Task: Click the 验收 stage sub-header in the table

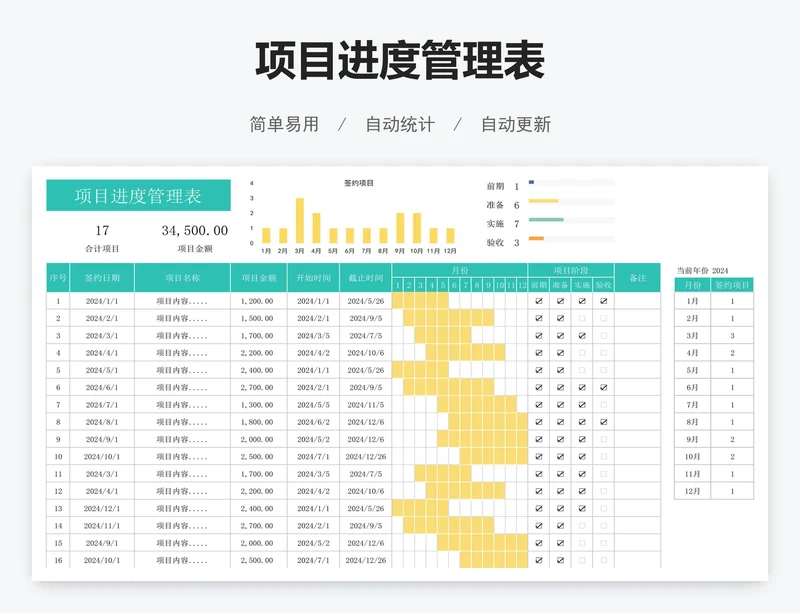Action: pyautogui.click(x=604, y=285)
